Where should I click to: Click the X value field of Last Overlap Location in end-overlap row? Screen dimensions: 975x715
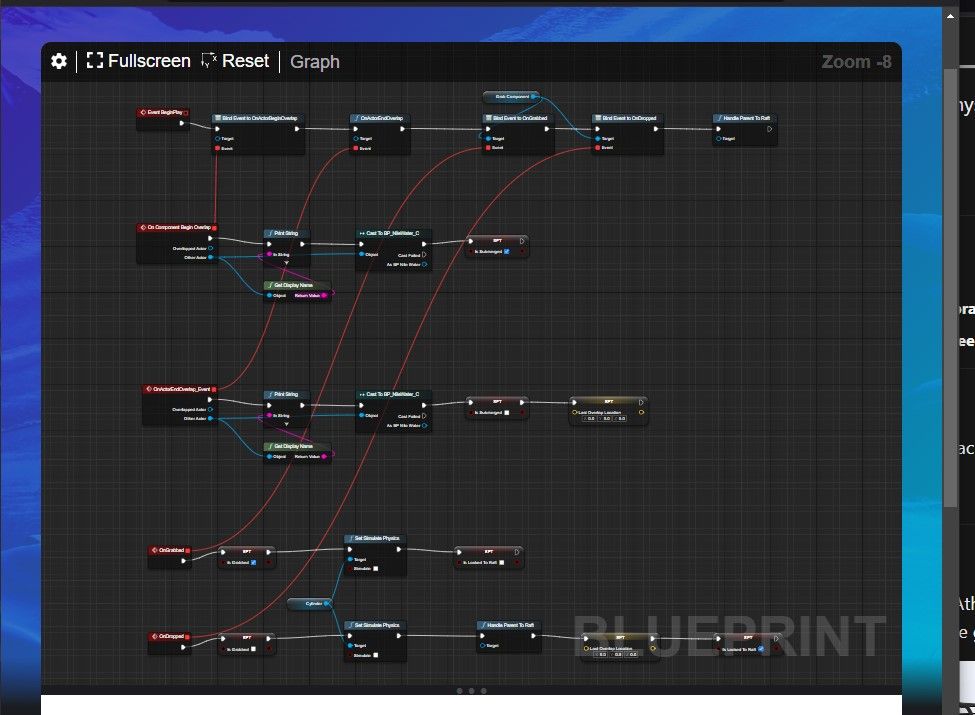tap(589, 419)
